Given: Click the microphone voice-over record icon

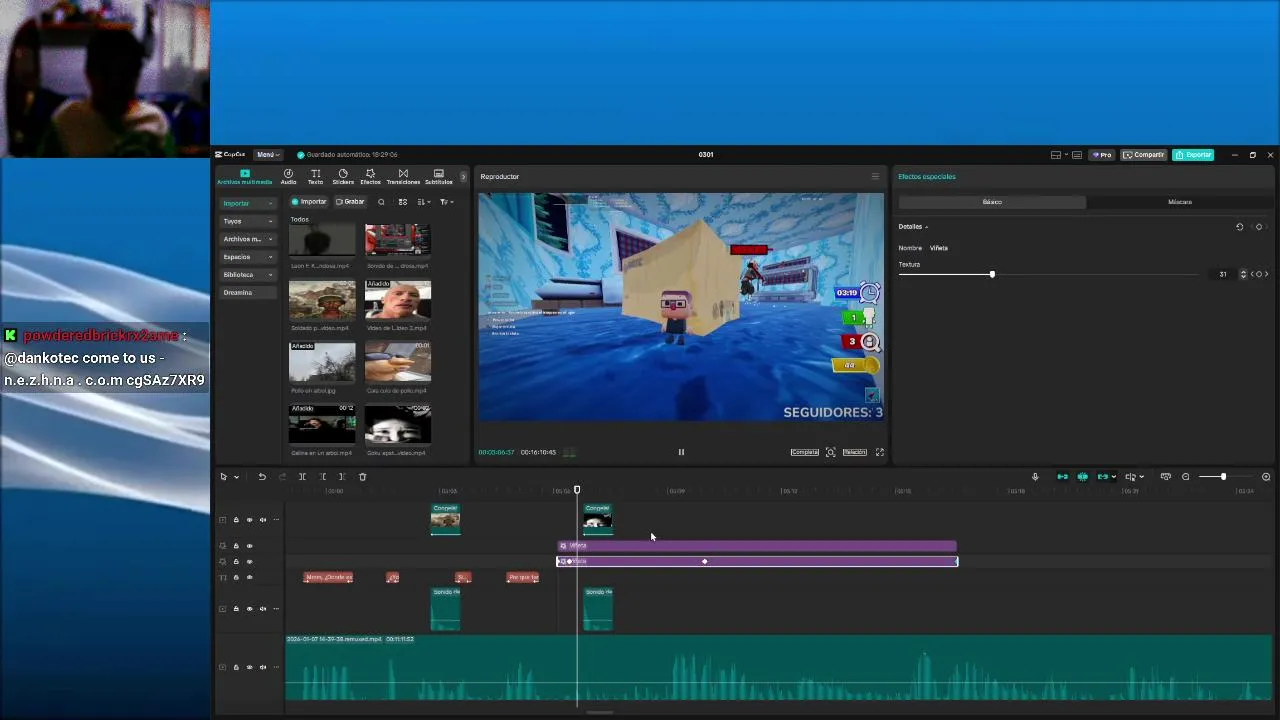Looking at the screenshot, I should click(x=1035, y=477).
